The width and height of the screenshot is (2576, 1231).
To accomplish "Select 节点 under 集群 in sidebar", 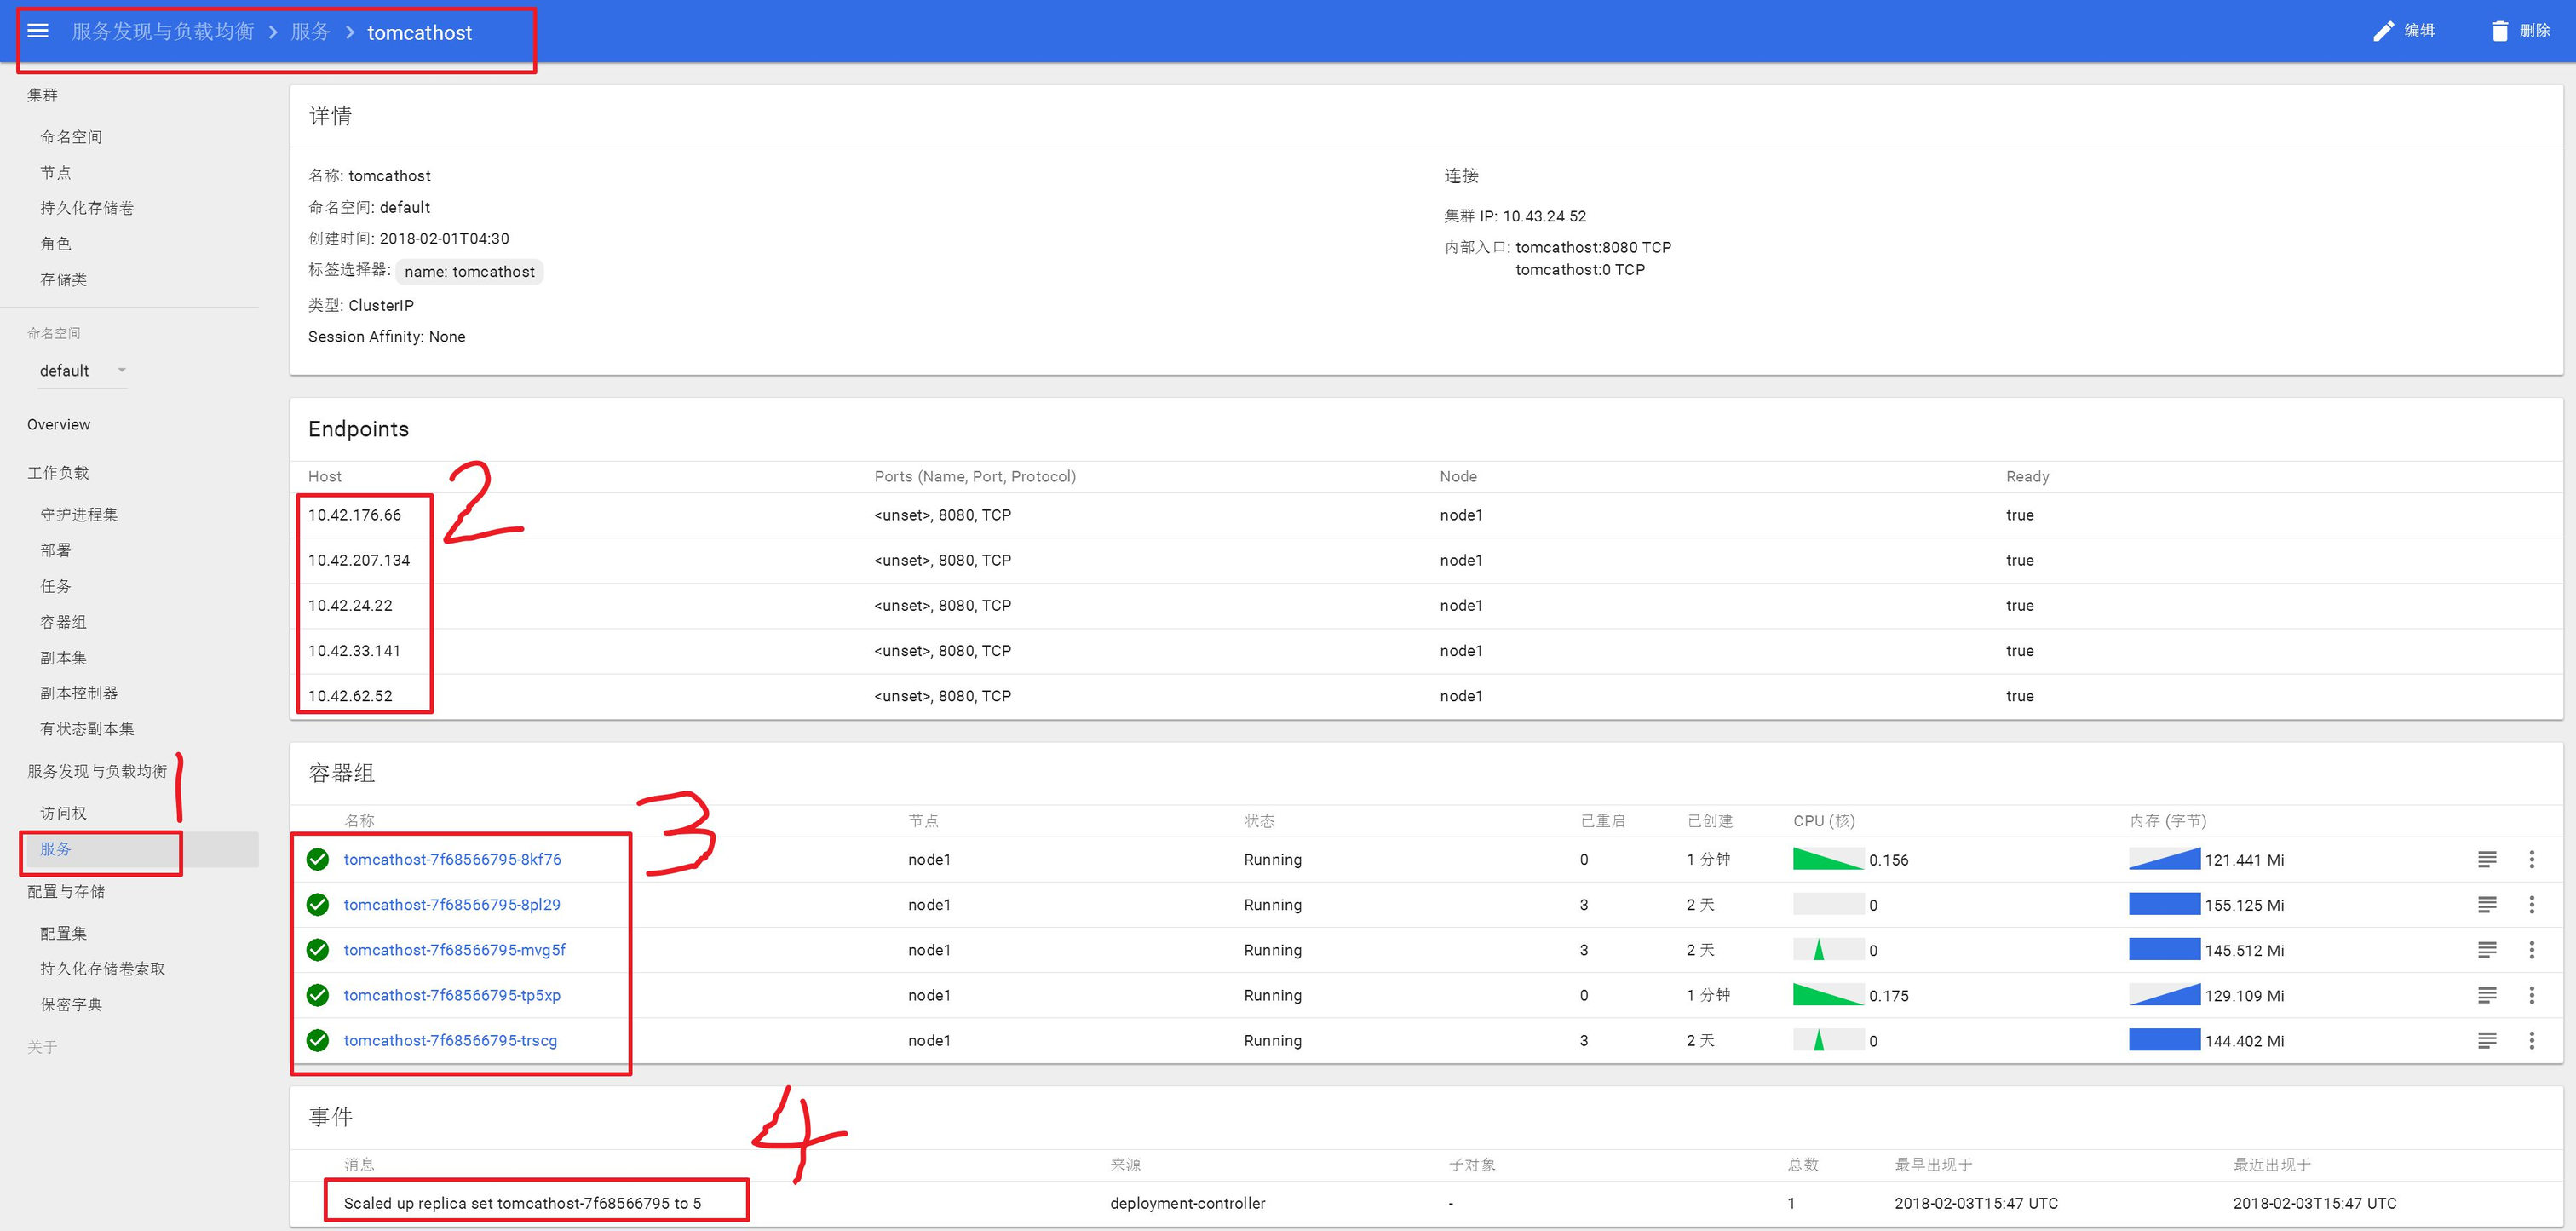I will [55, 173].
